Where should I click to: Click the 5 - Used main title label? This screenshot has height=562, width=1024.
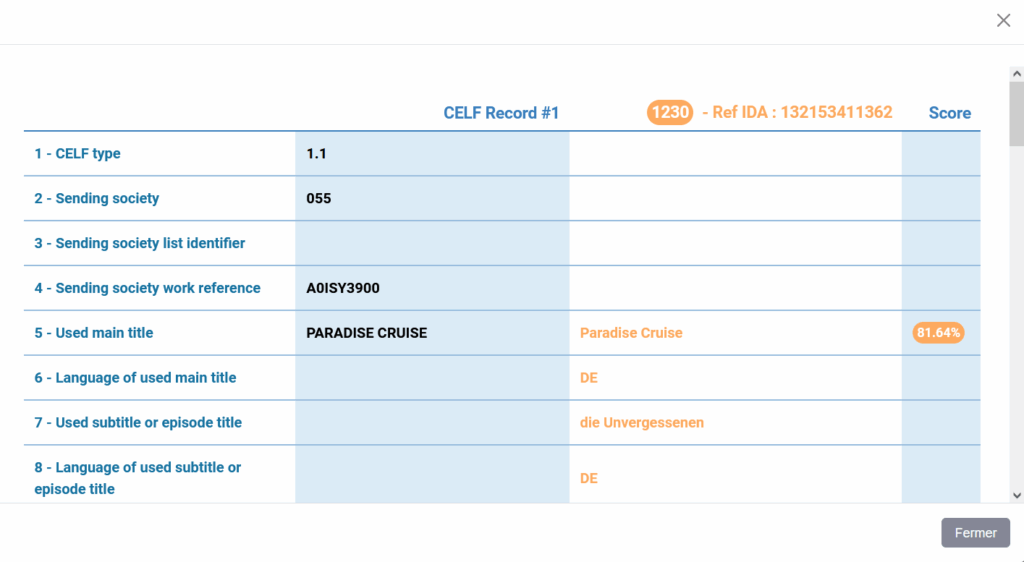pos(93,333)
